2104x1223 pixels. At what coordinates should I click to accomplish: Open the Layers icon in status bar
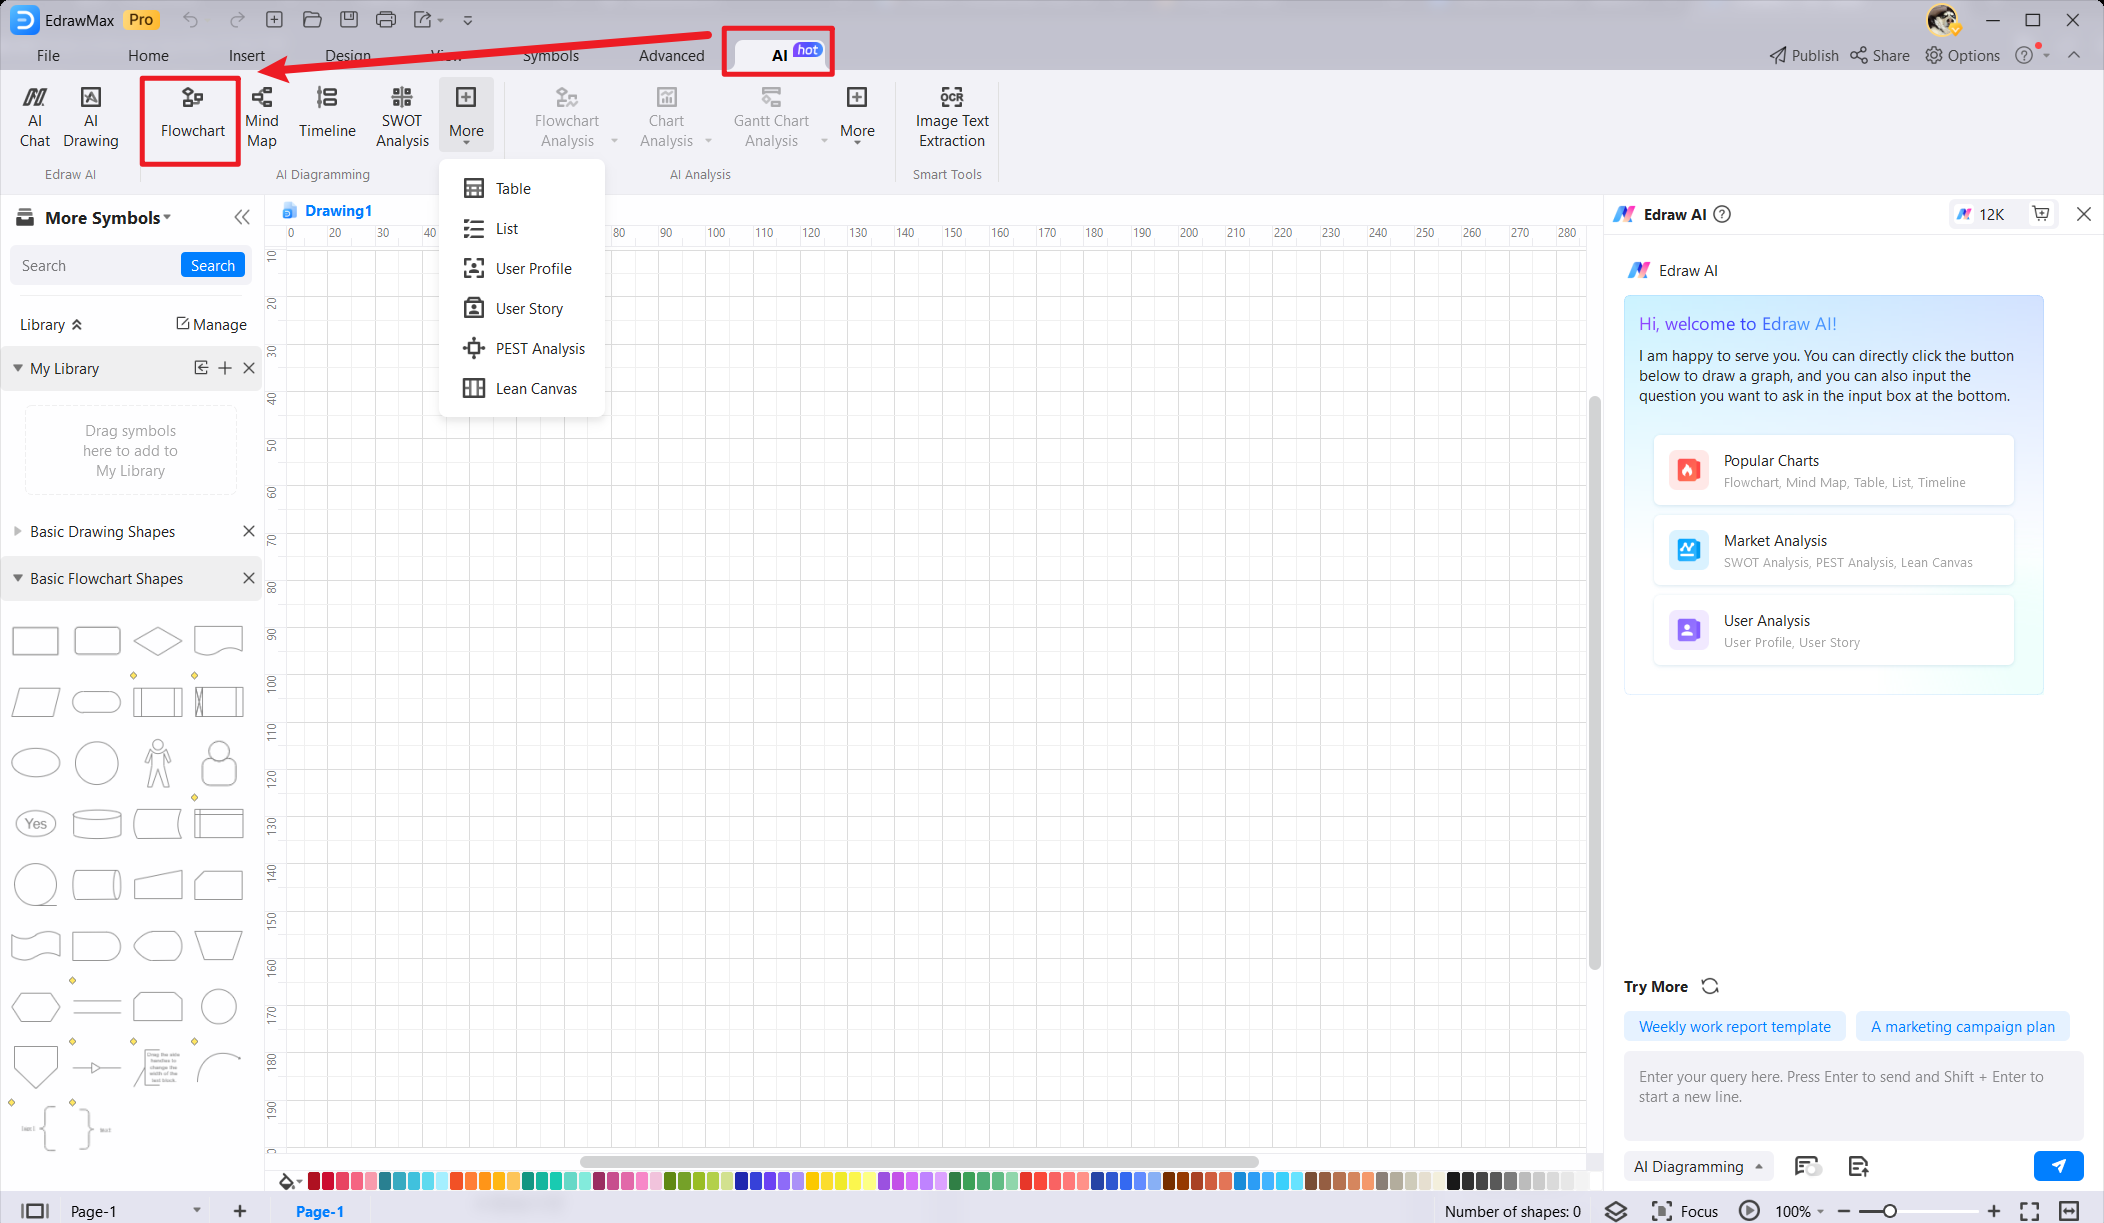pos(1616,1211)
